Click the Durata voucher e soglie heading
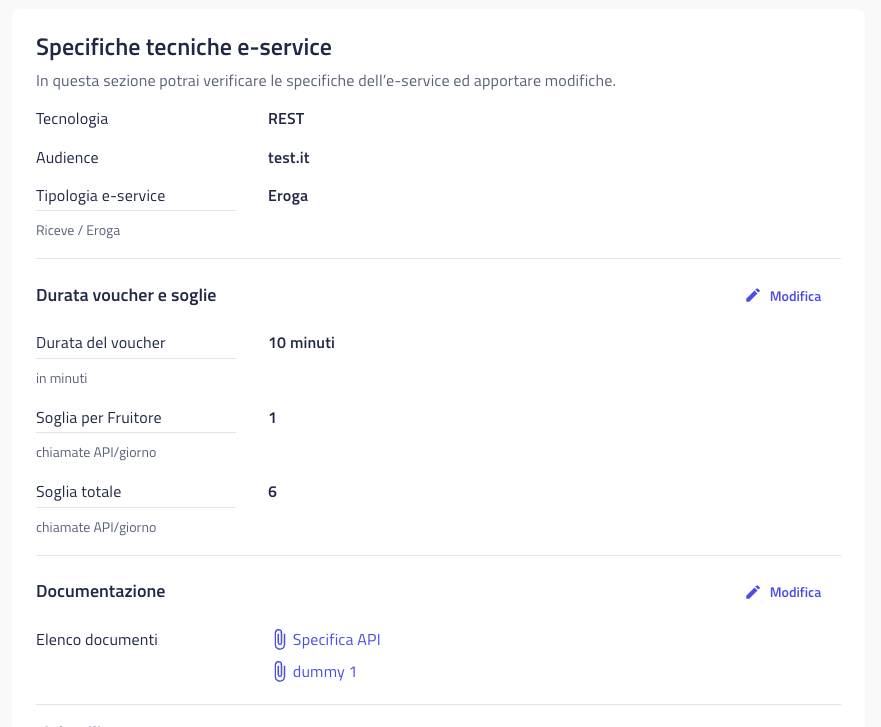The width and height of the screenshot is (881, 727). [x=126, y=296]
